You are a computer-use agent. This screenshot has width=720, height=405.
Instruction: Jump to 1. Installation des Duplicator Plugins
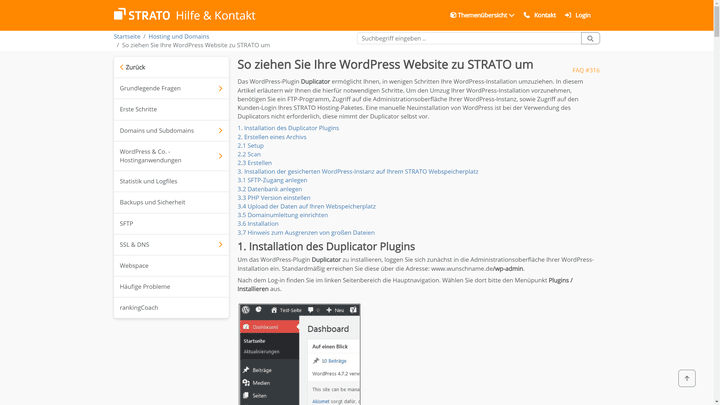point(288,128)
